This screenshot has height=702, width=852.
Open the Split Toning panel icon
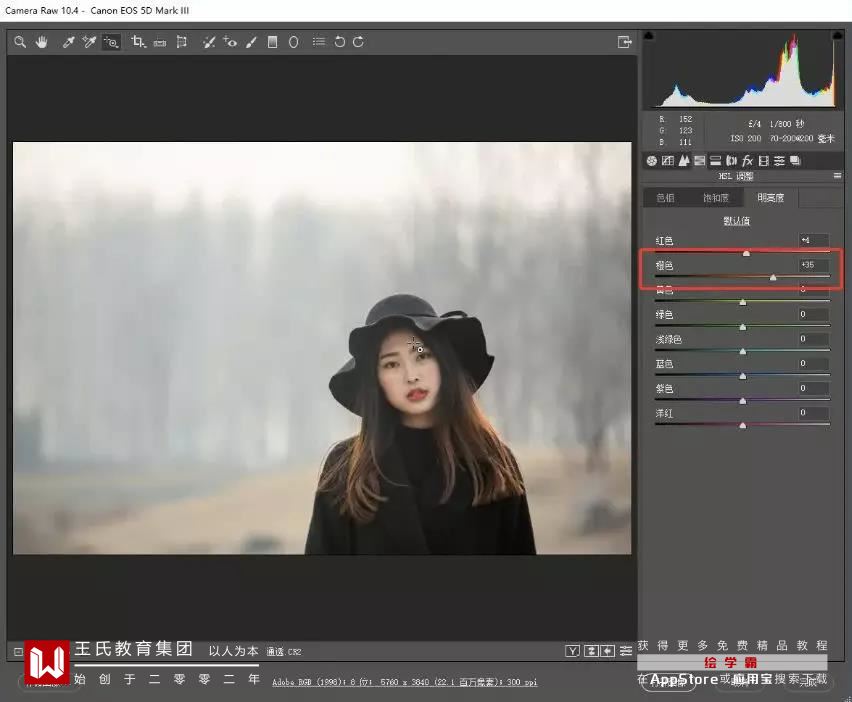point(716,161)
